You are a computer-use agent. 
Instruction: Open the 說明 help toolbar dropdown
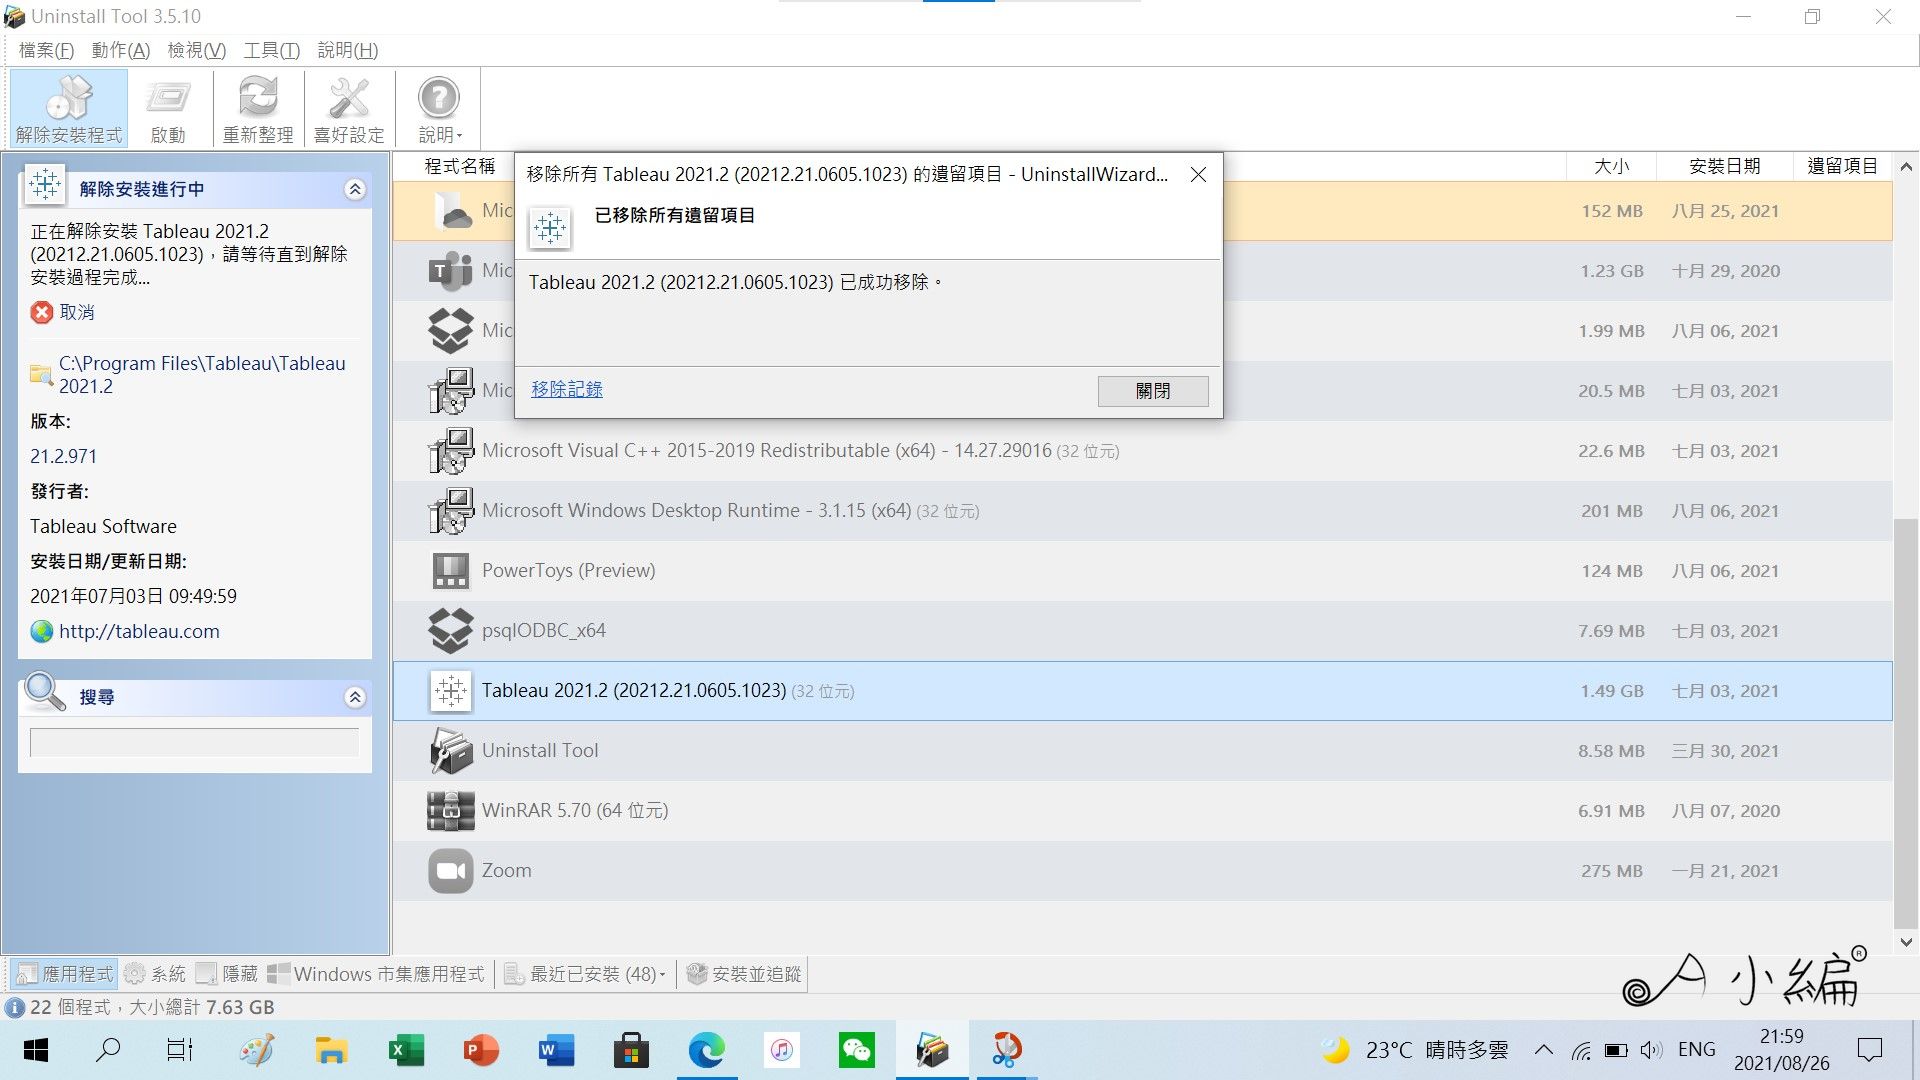click(x=439, y=109)
